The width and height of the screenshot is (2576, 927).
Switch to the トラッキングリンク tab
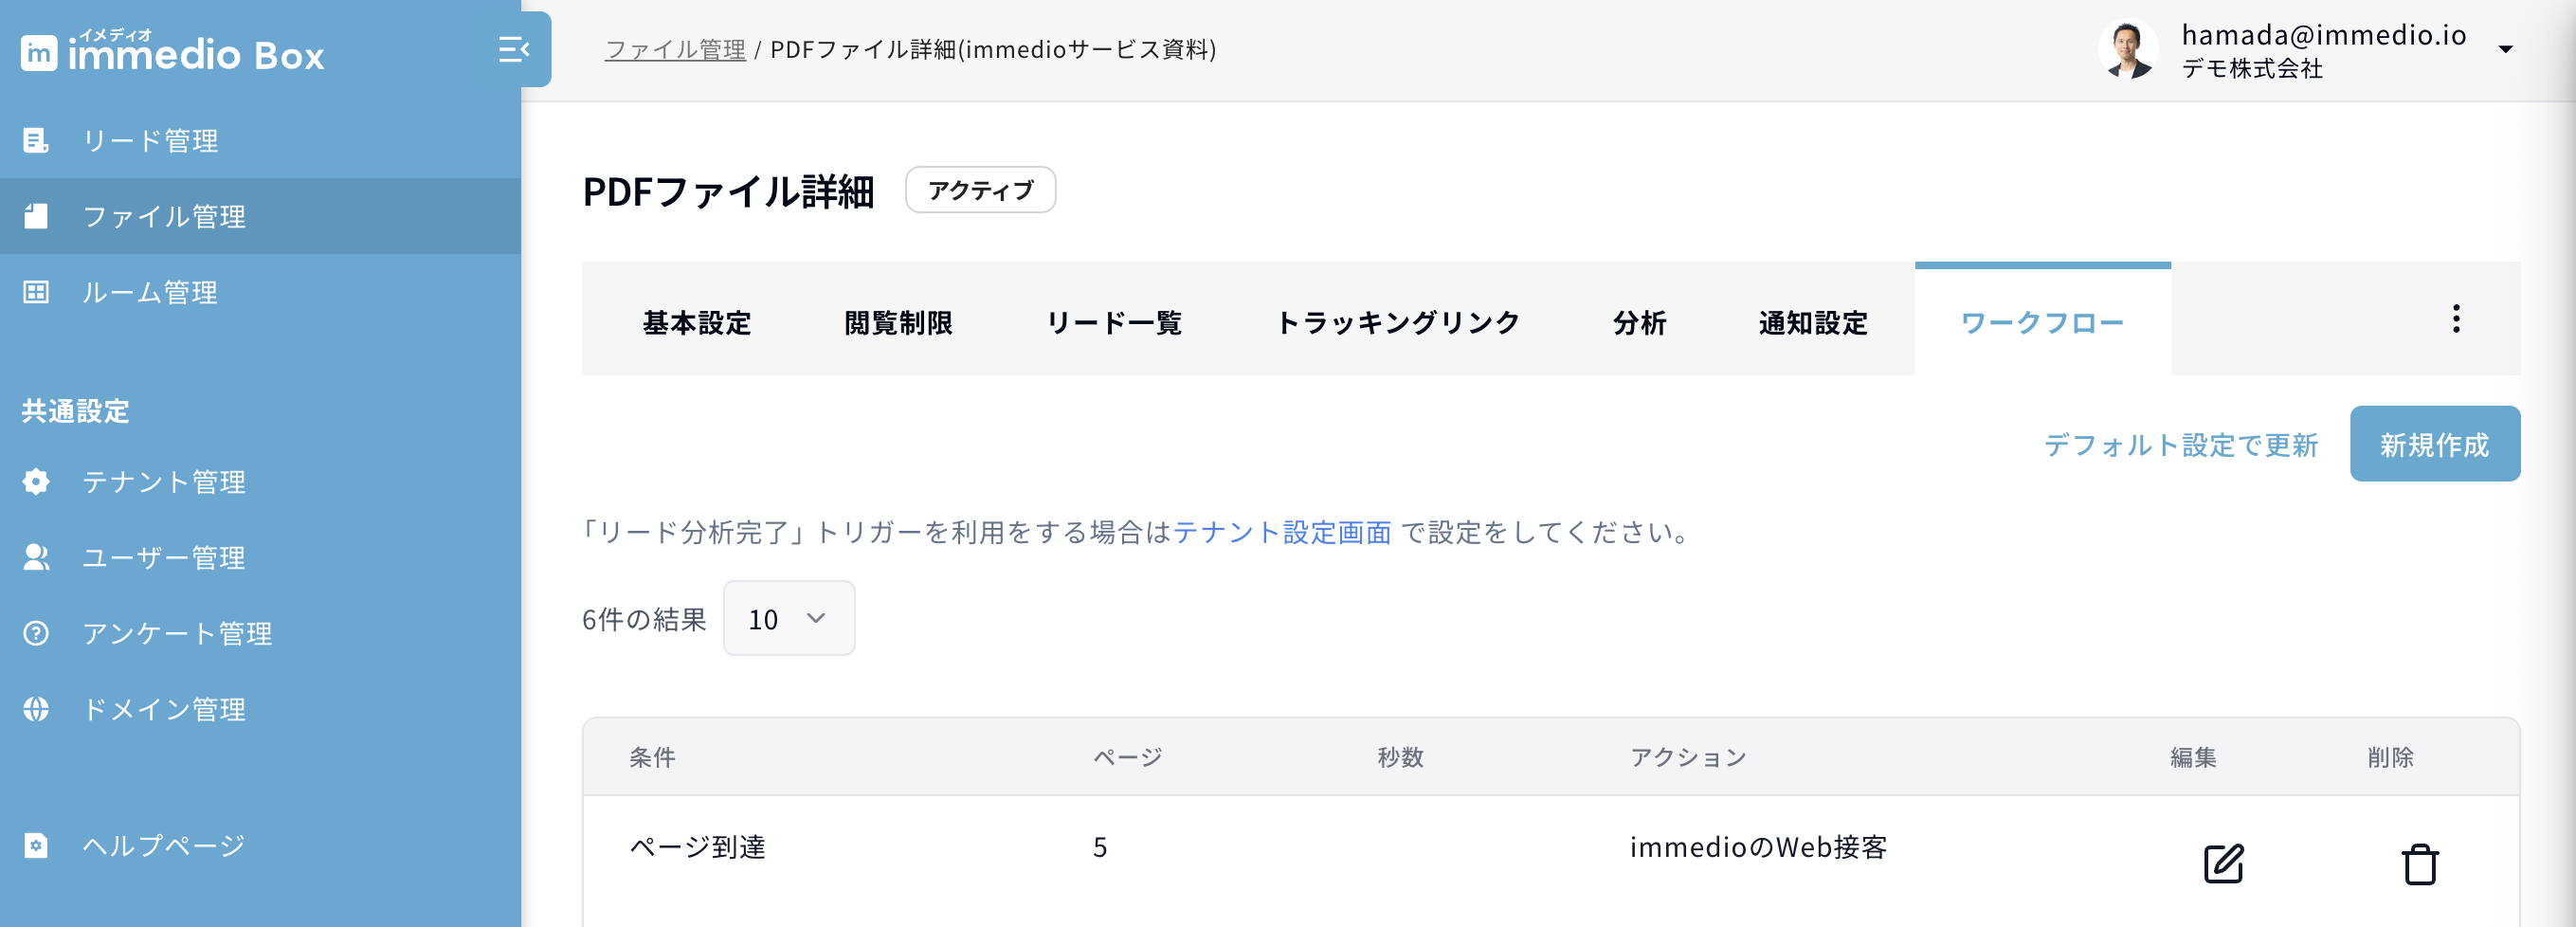pos(1398,323)
